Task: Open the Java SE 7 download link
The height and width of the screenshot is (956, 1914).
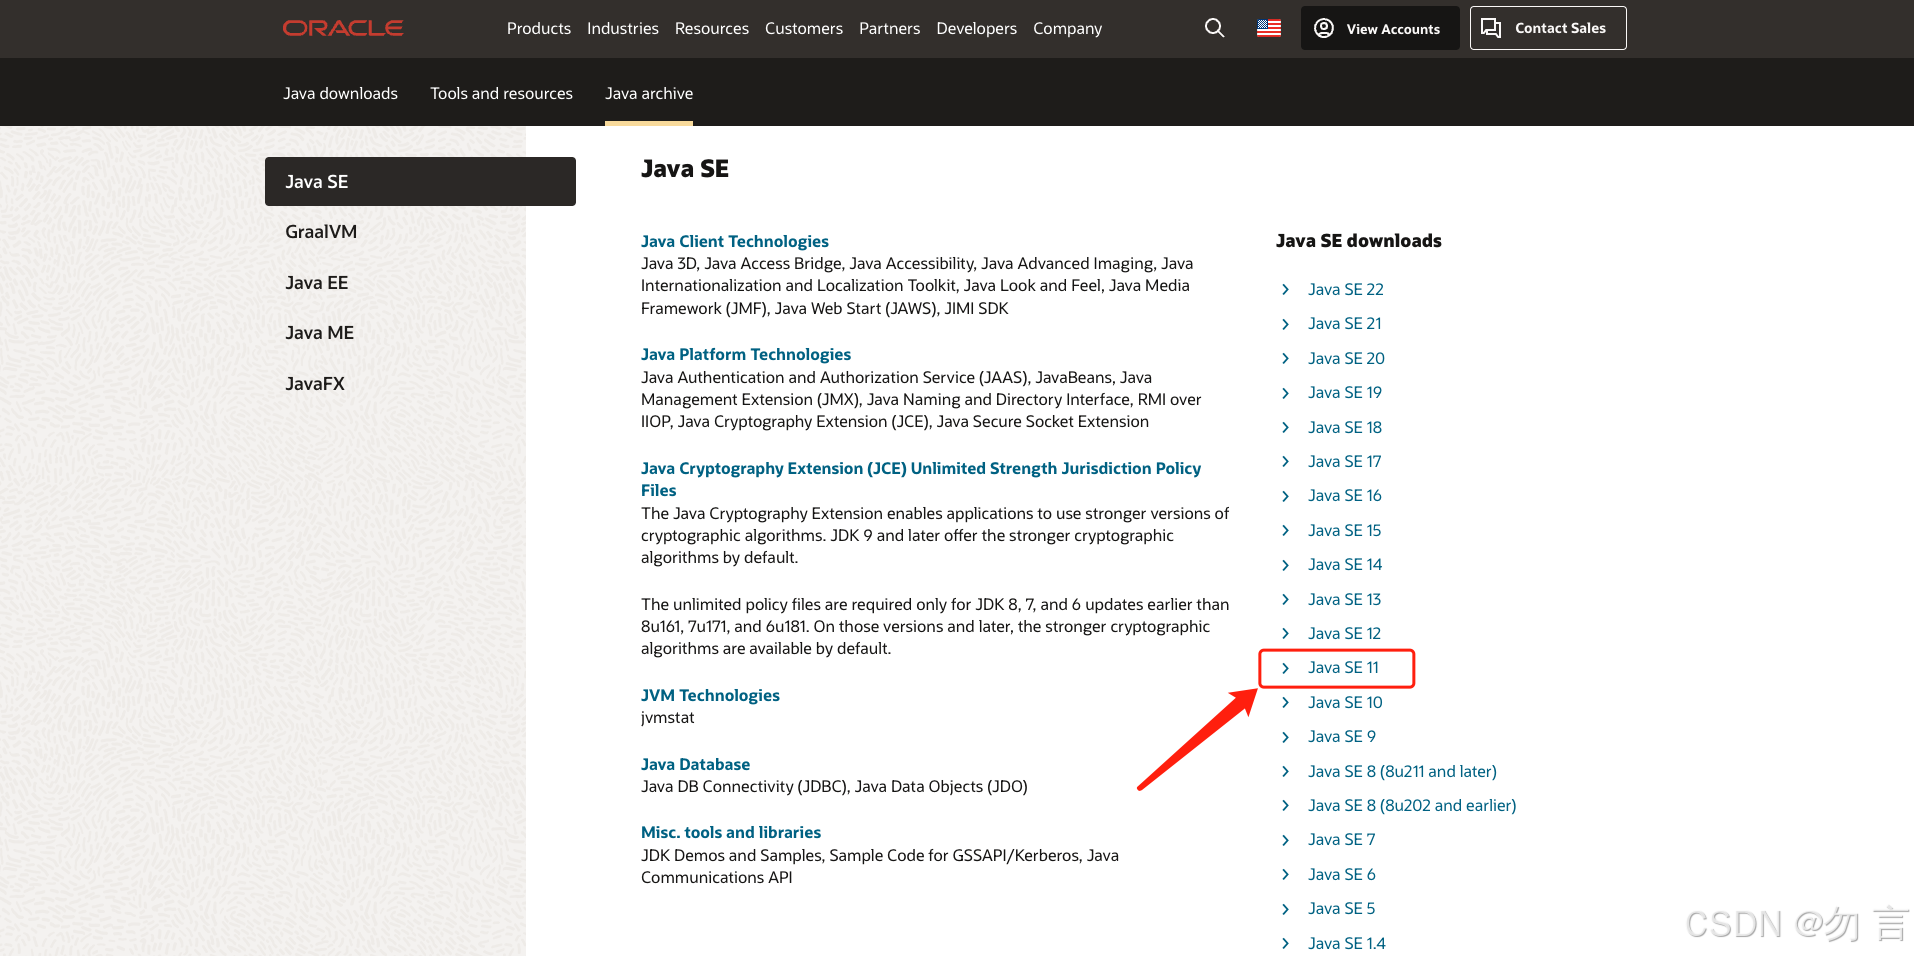Action: [1341, 839]
